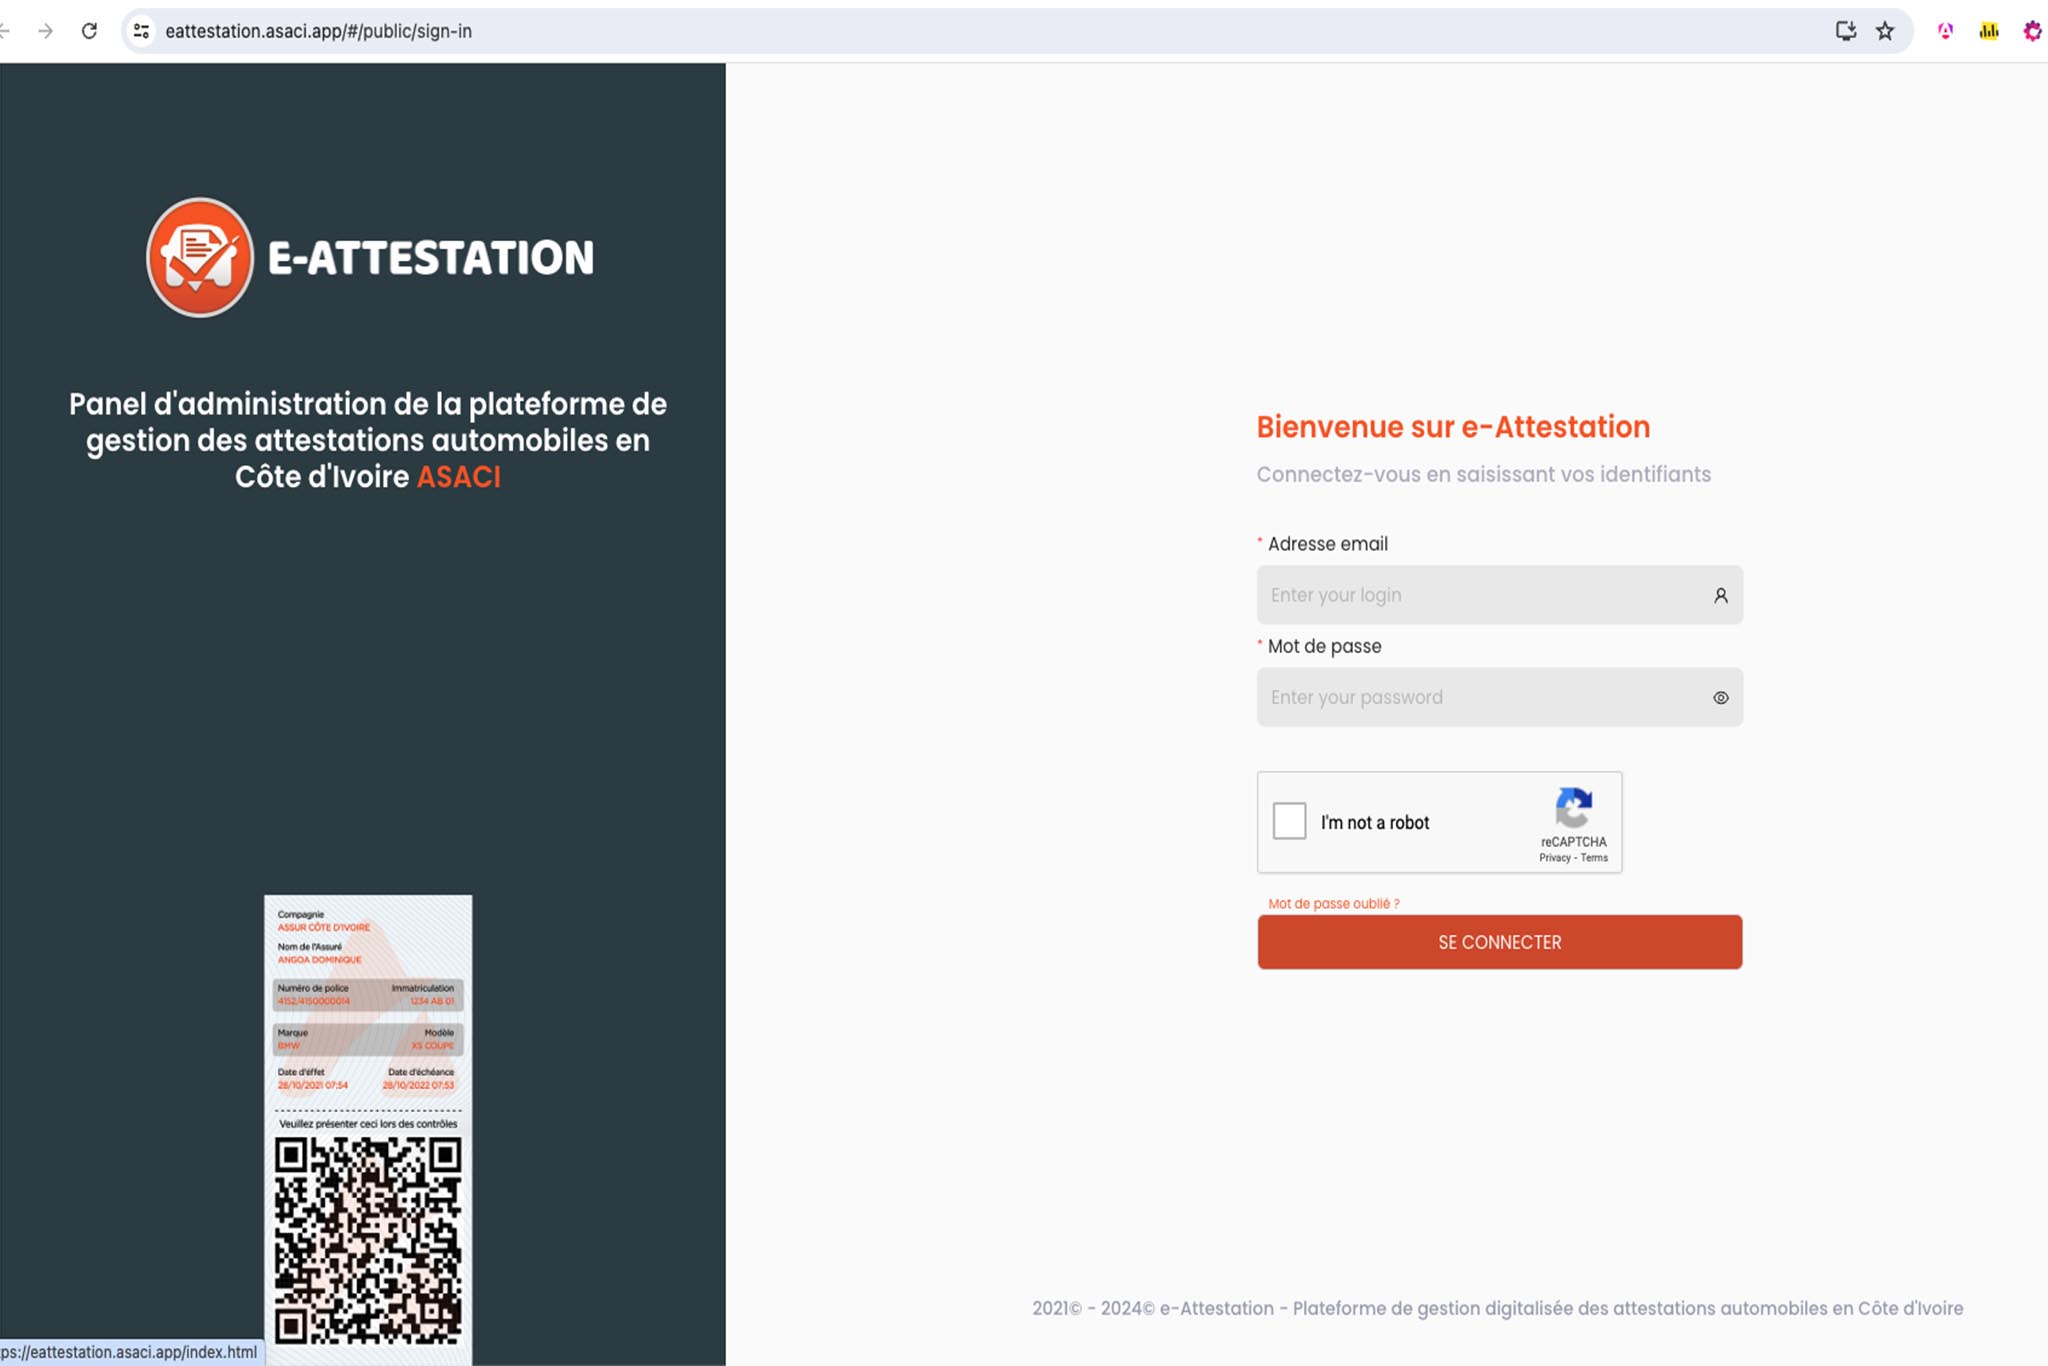The height and width of the screenshot is (1366, 2048).
Task: Click the sample attestation card image
Action: 368,1130
